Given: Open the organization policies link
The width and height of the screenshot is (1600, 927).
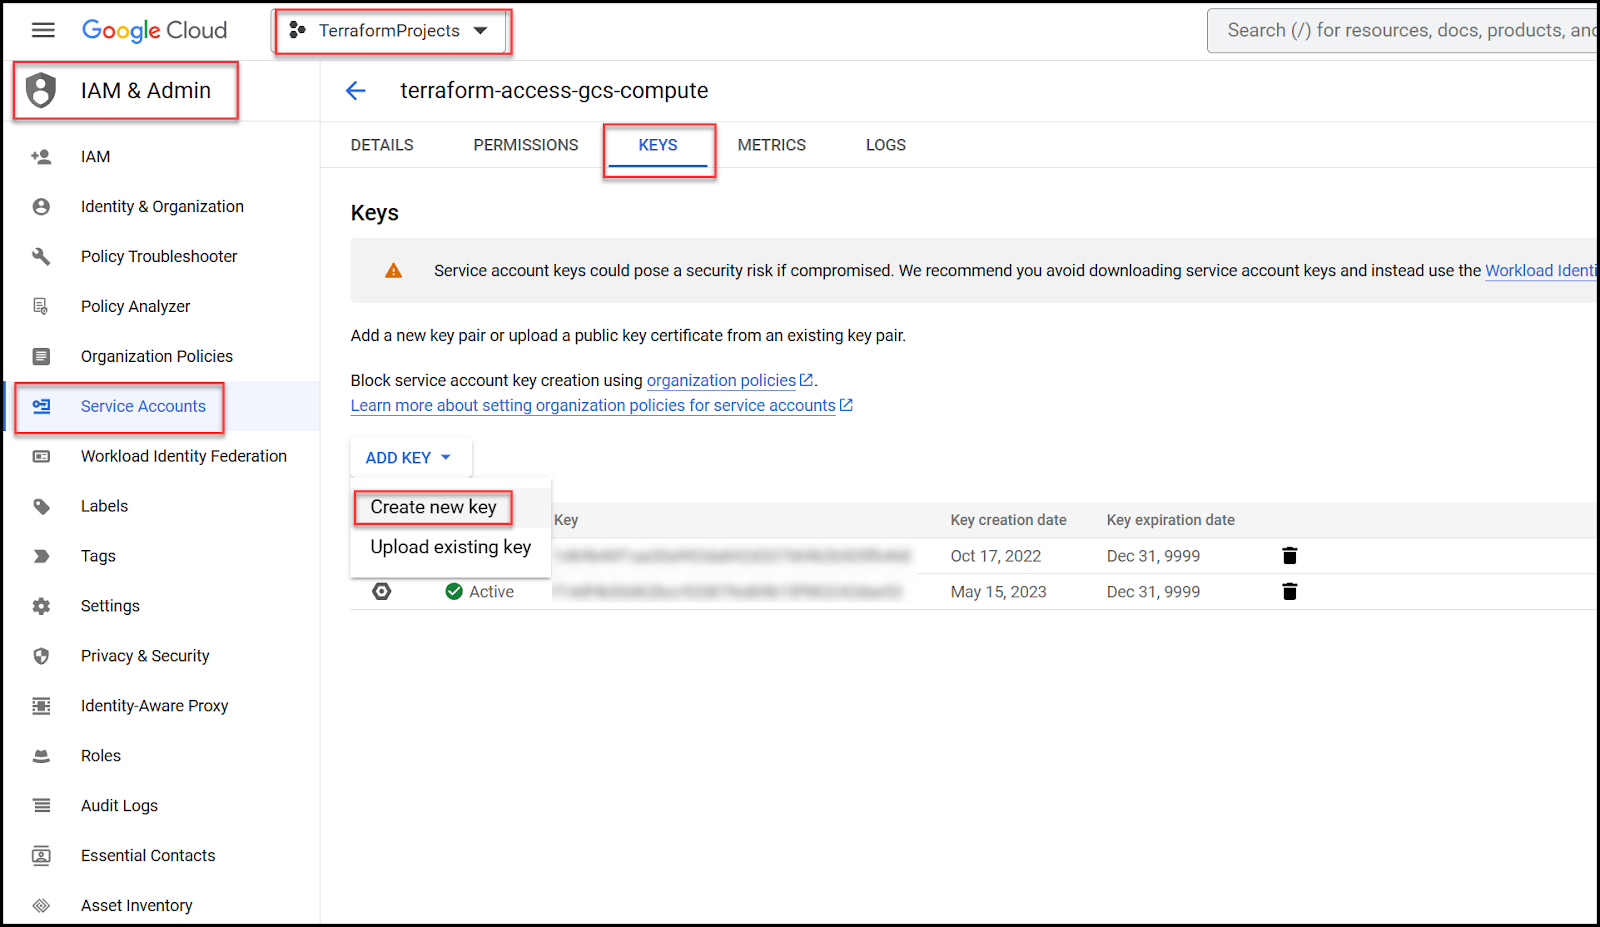Looking at the screenshot, I should pos(722,380).
